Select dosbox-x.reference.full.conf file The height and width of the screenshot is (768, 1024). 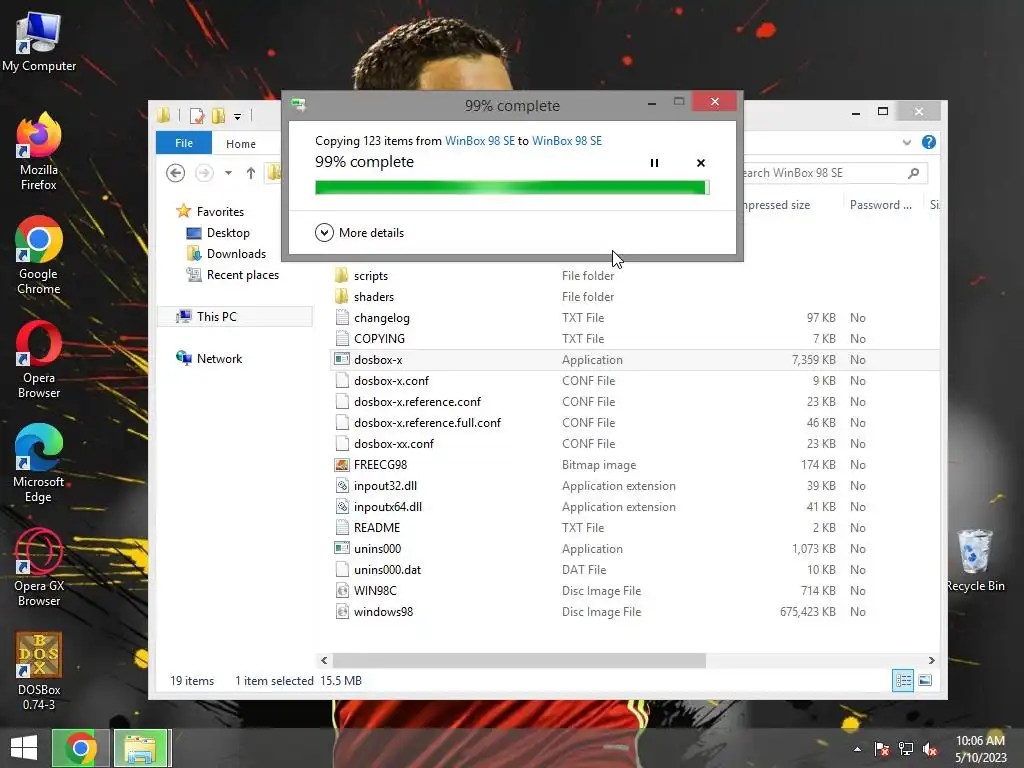[427, 423]
